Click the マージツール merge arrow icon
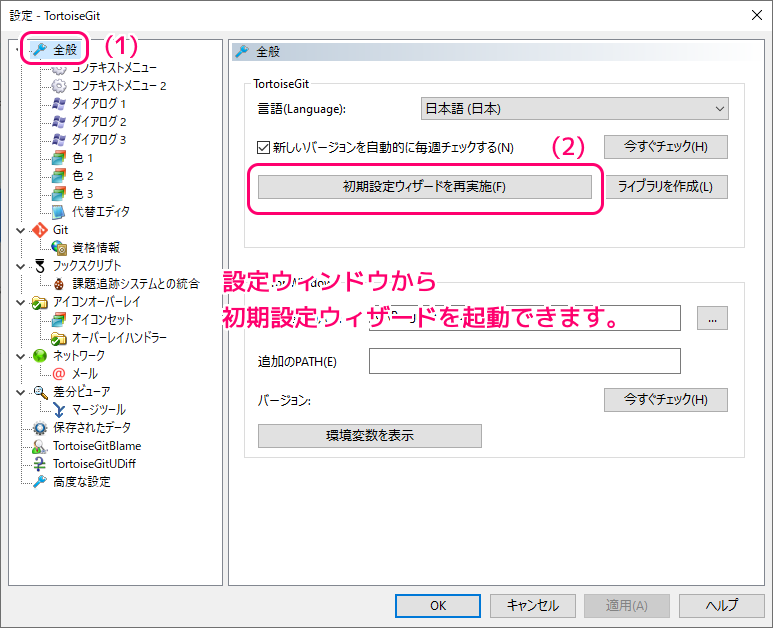This screenshot has height=628, width=773. coord(59,410)
